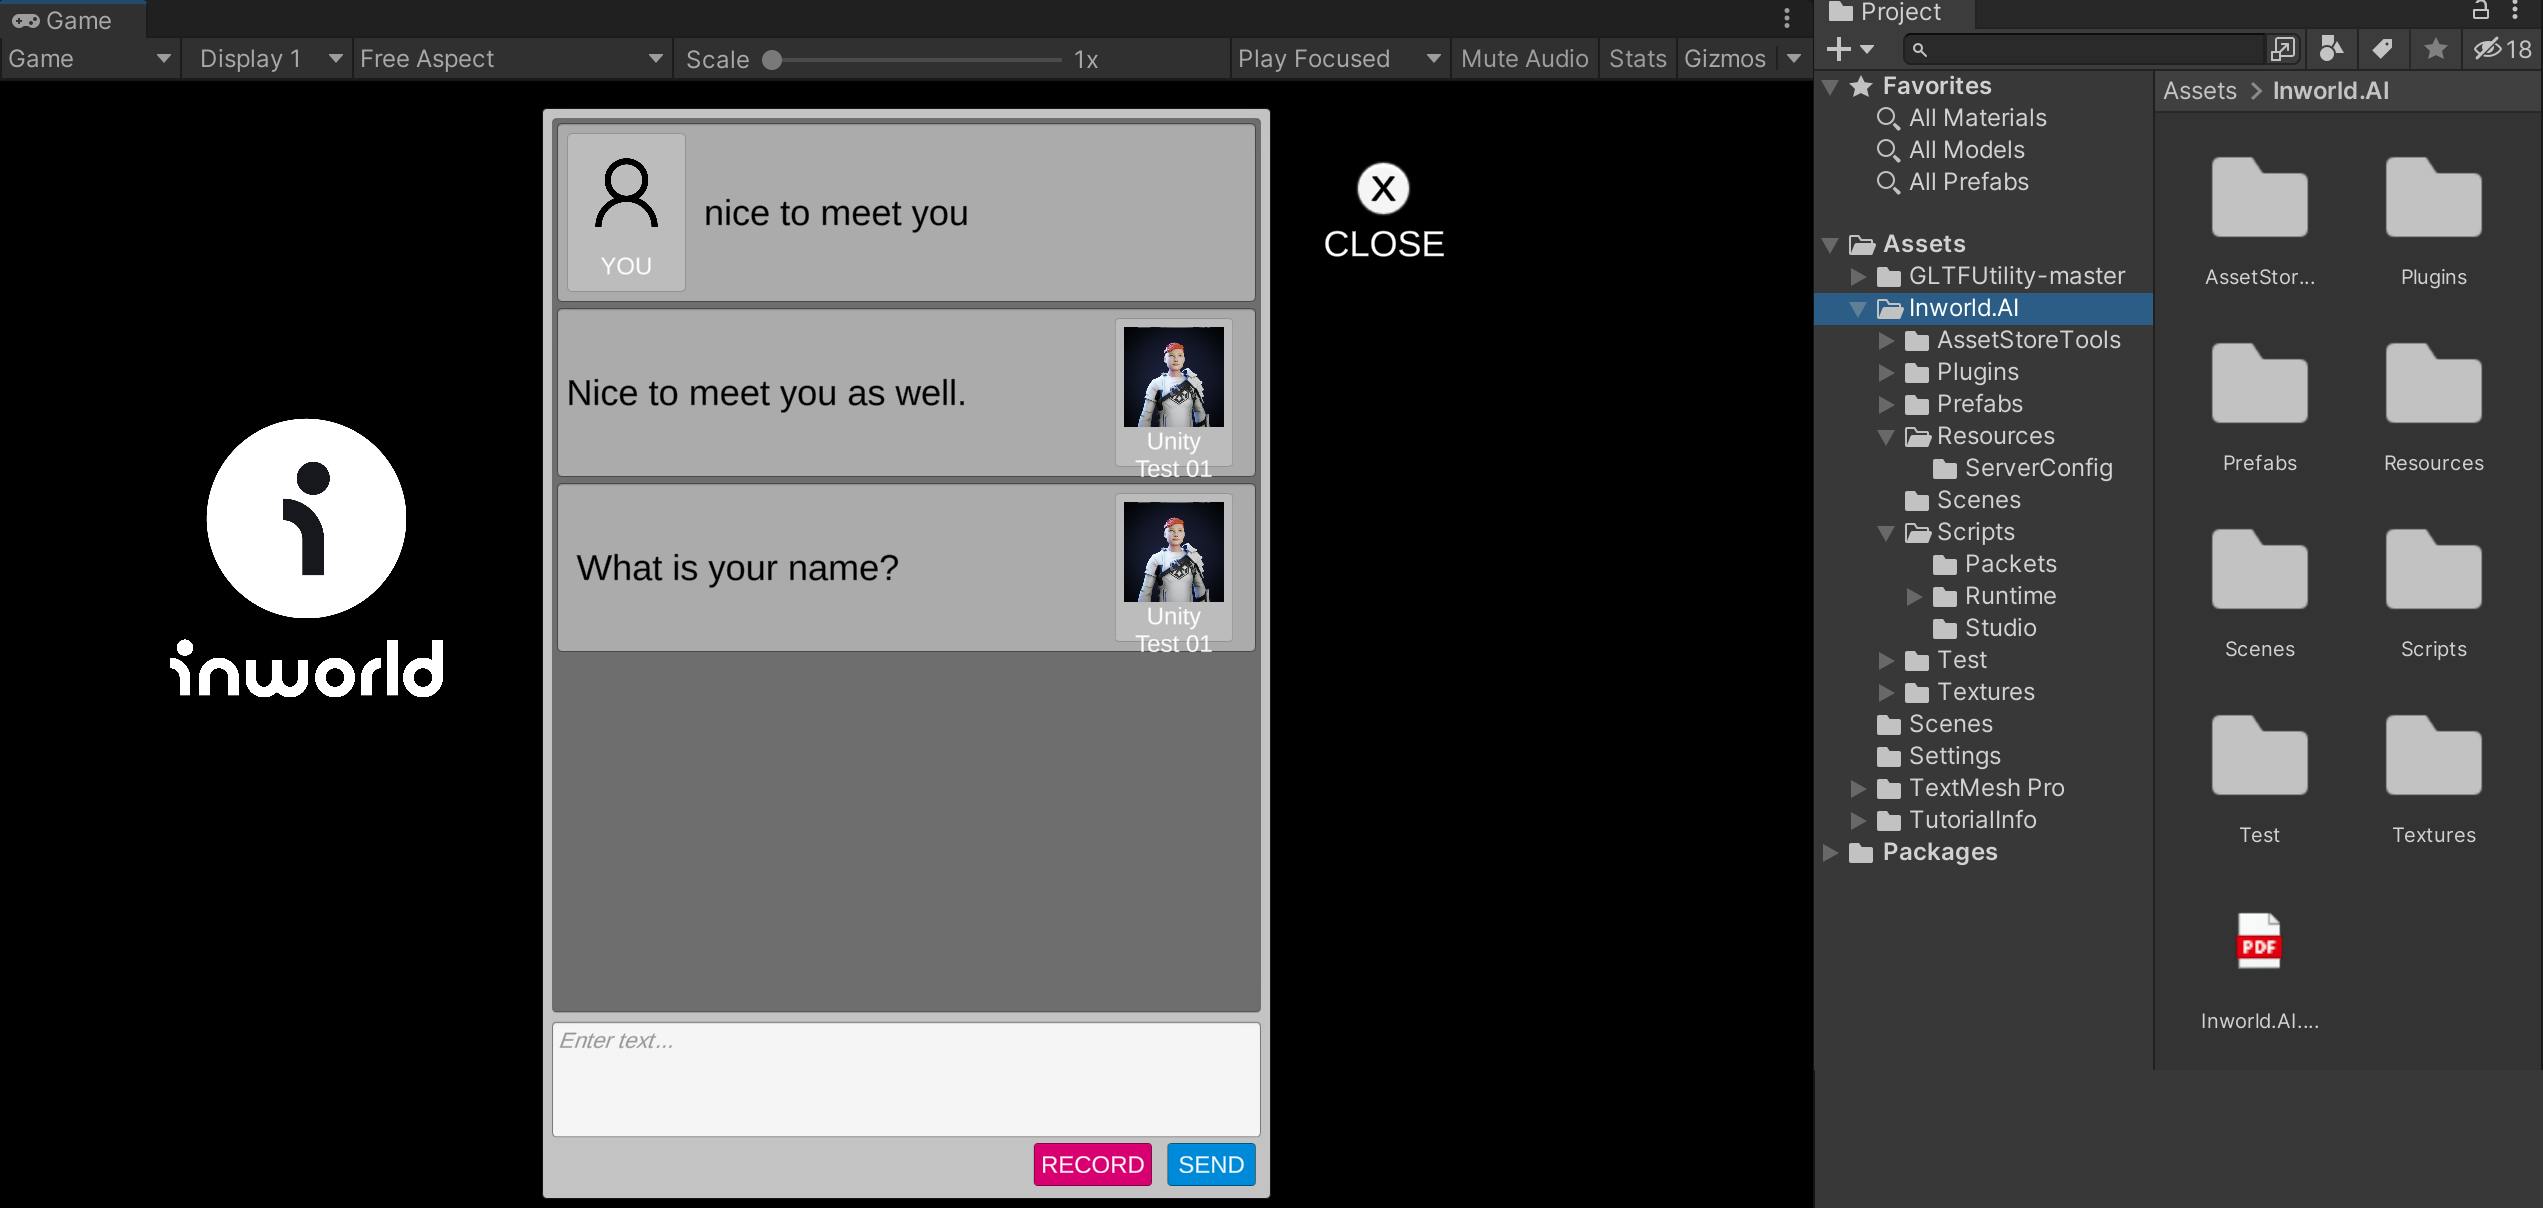Viewport: 2543px width, 1208px height.
Task: Open the Game view three-dot options menu
Action: (1786, 18)
